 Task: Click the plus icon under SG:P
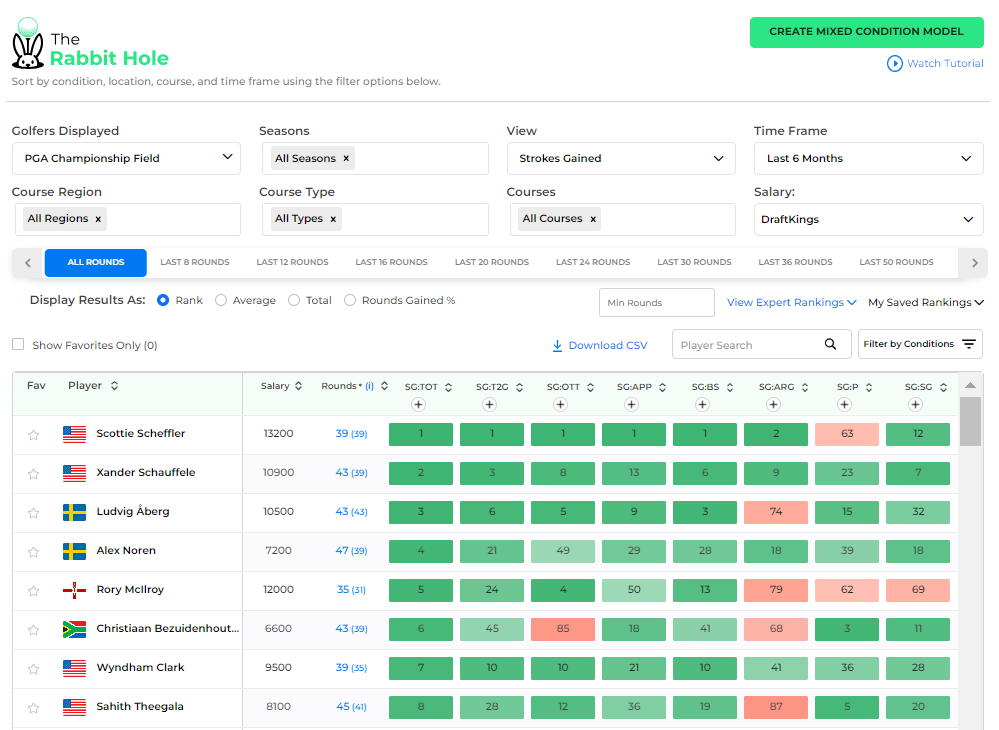pos(845,404)
